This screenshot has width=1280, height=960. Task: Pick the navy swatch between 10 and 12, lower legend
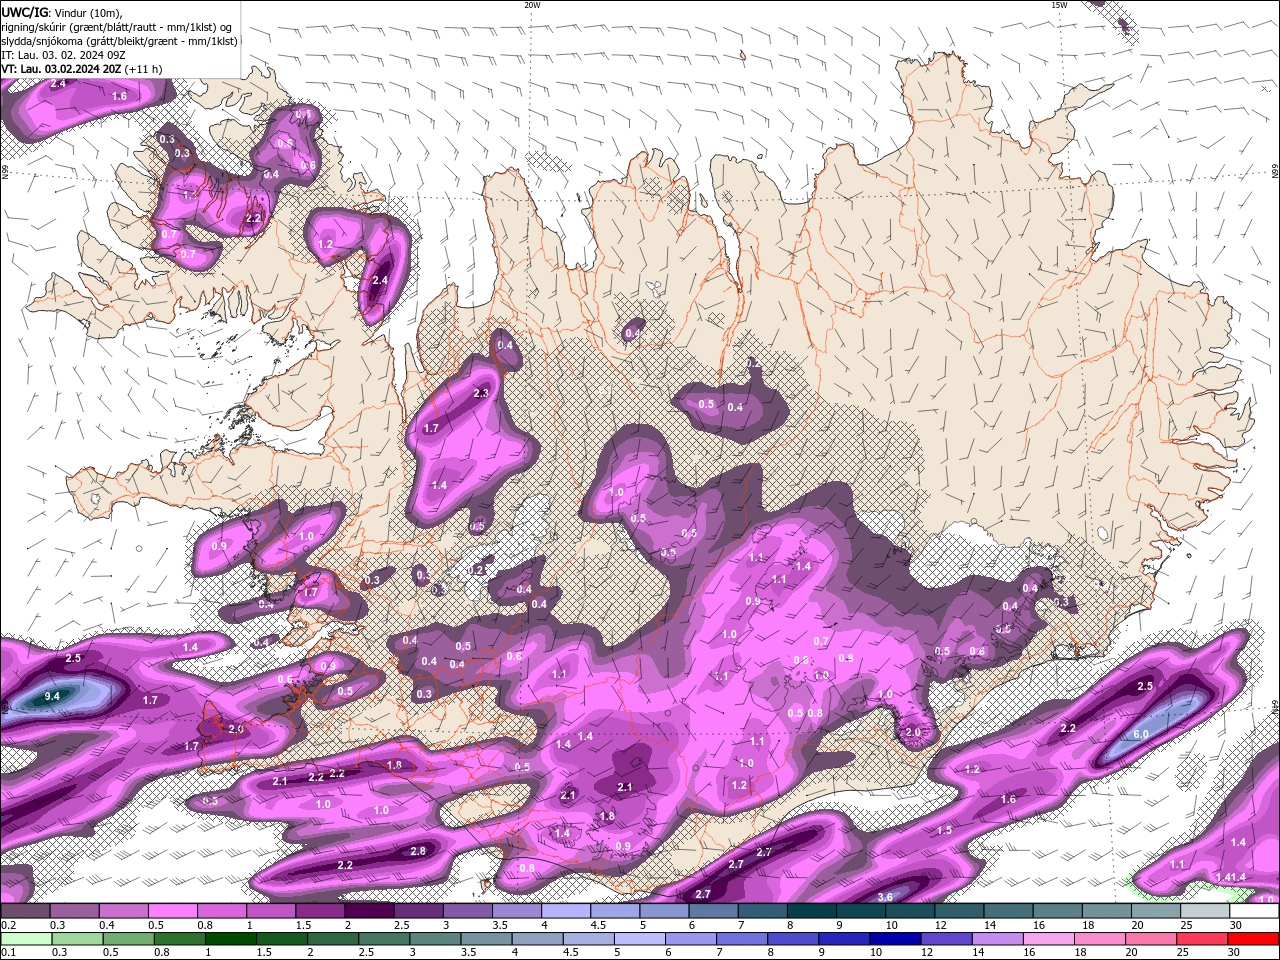point(895,939)
